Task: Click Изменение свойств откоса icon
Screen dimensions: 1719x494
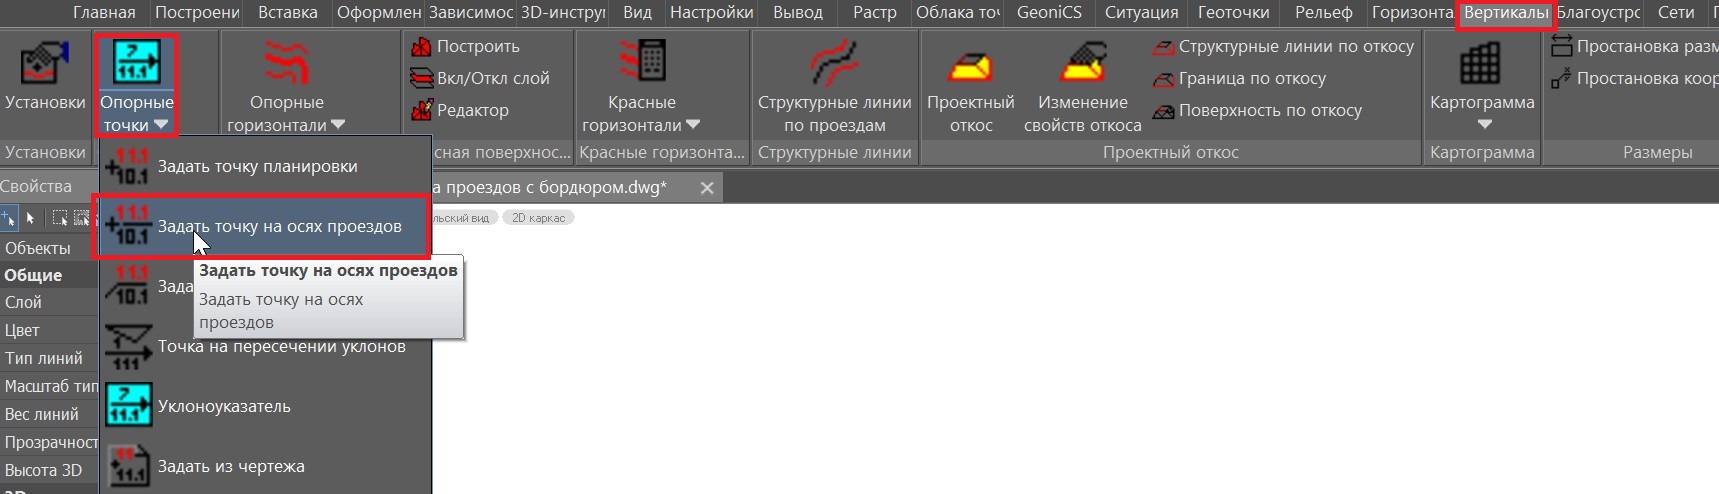Action: [1082, 66]
